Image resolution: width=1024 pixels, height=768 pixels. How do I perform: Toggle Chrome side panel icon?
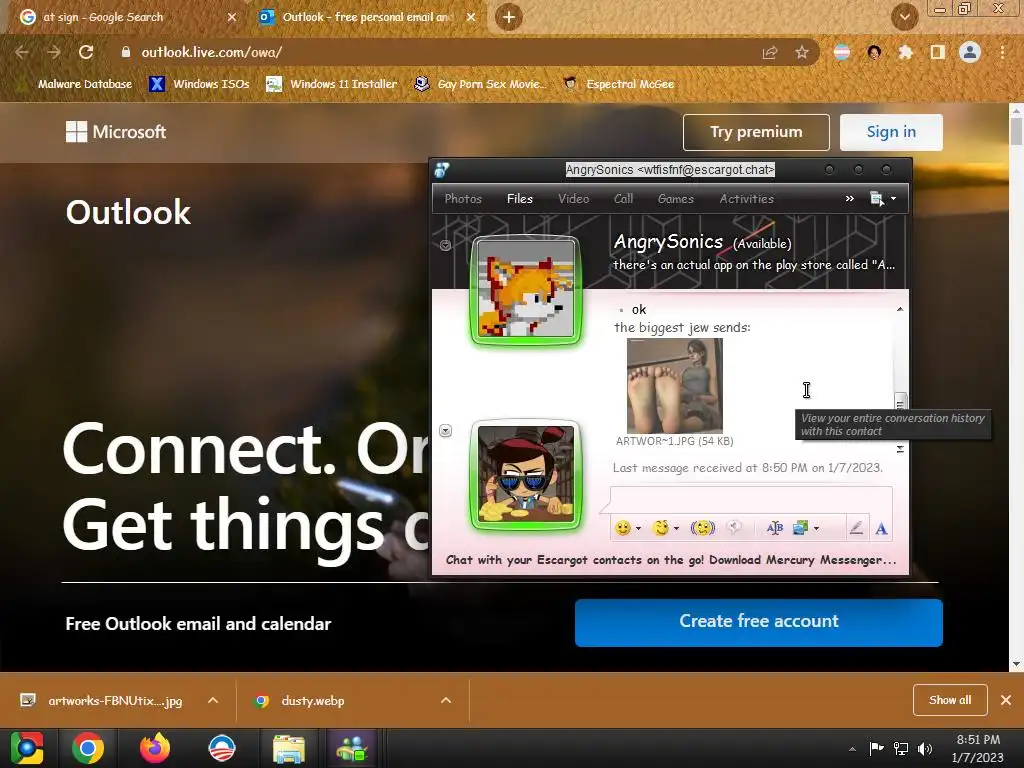click(938, 52)
